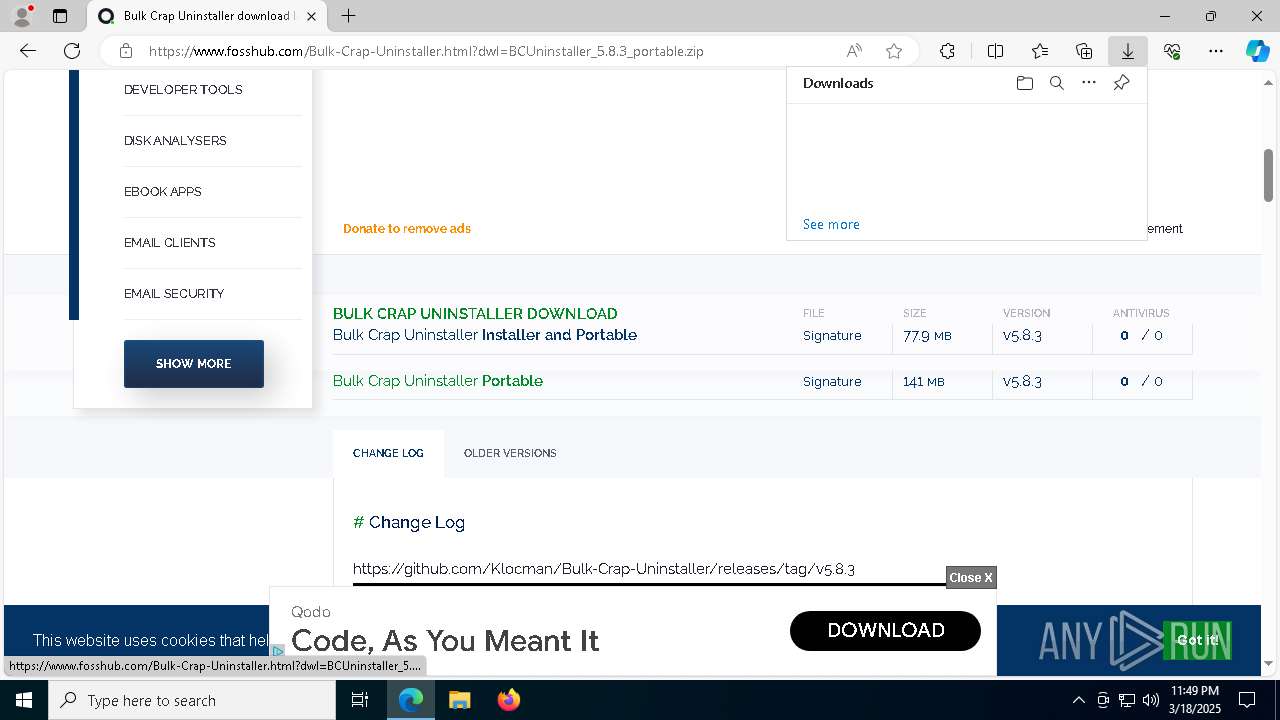The image size is (1280, 720).
Task: Click the address bar URL
Action: tap(426, 51)
